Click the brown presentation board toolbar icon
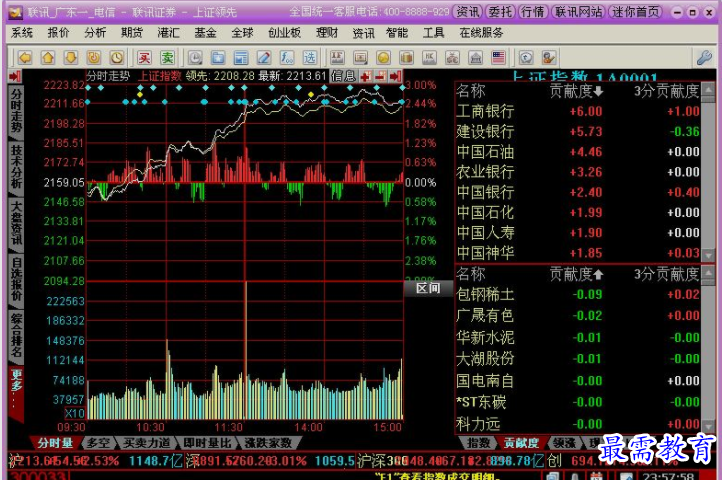This screenshot has height=480, width=722. tap(361, 58)
